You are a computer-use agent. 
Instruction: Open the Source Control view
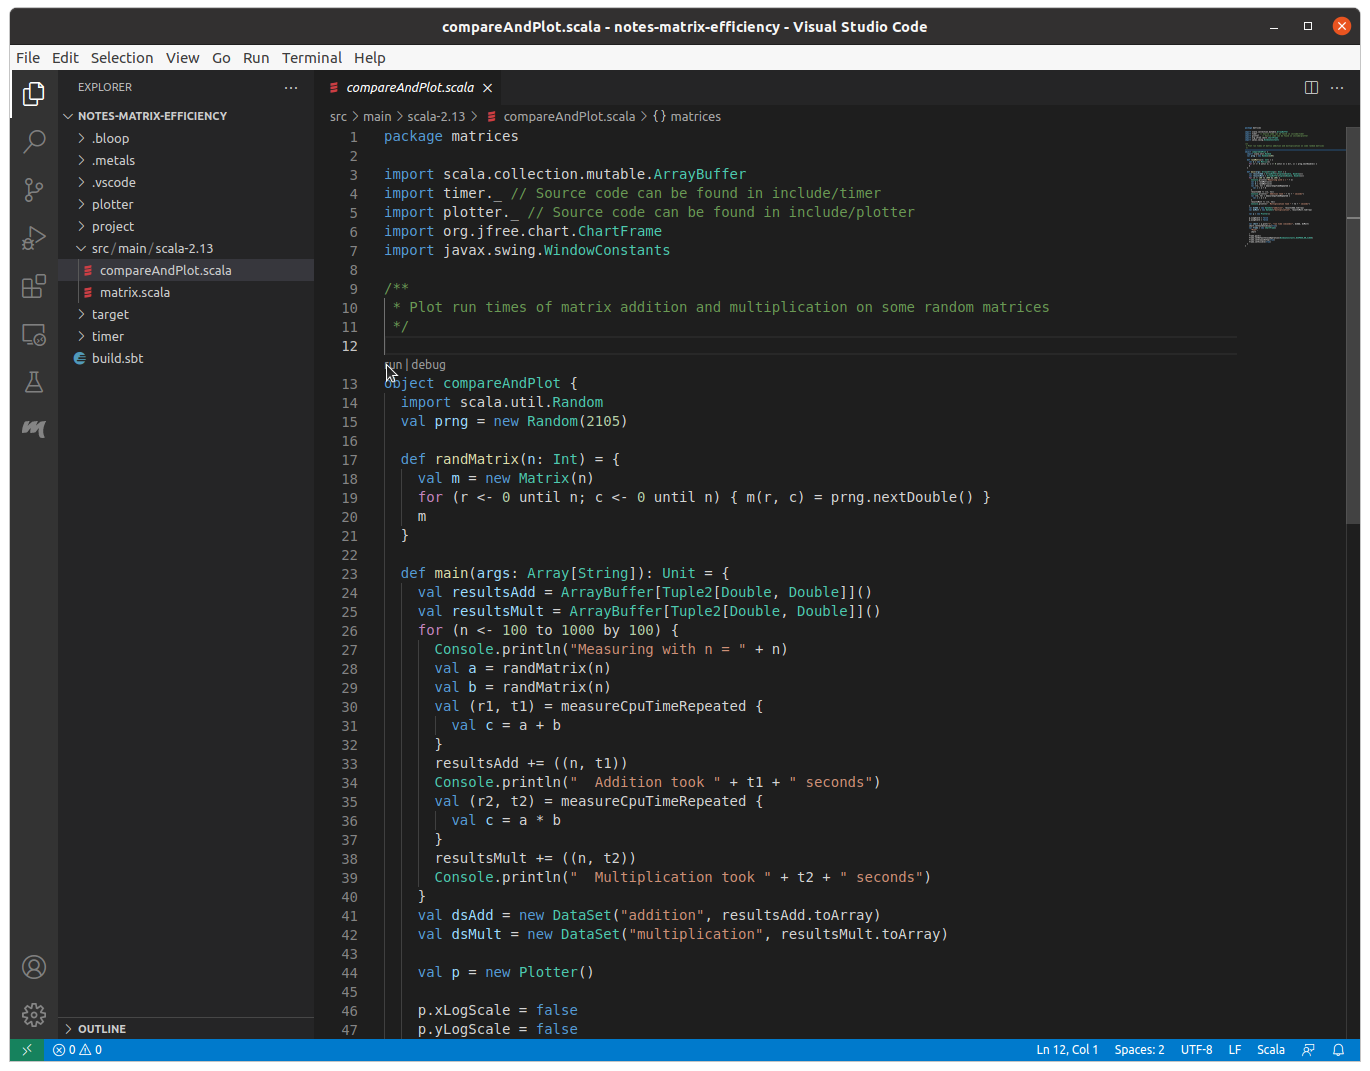[x=34, y=189]
